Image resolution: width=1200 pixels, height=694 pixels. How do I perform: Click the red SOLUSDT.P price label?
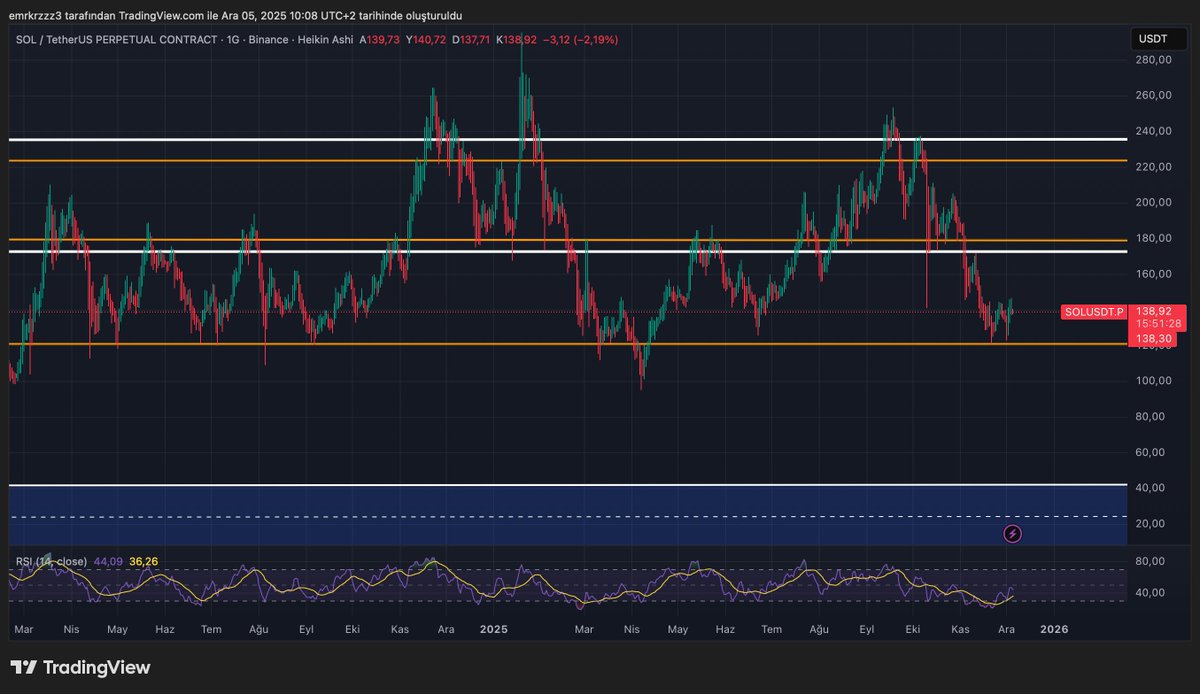click(1094, 312)
